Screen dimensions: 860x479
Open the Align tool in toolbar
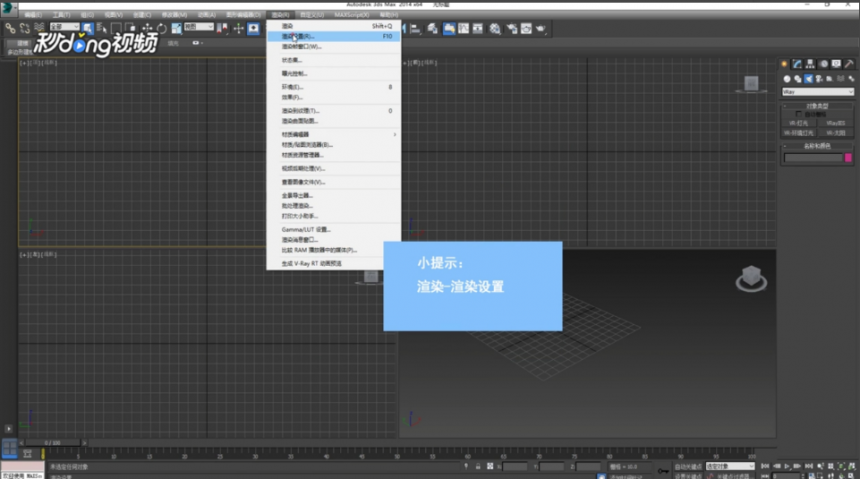(416, 29)
